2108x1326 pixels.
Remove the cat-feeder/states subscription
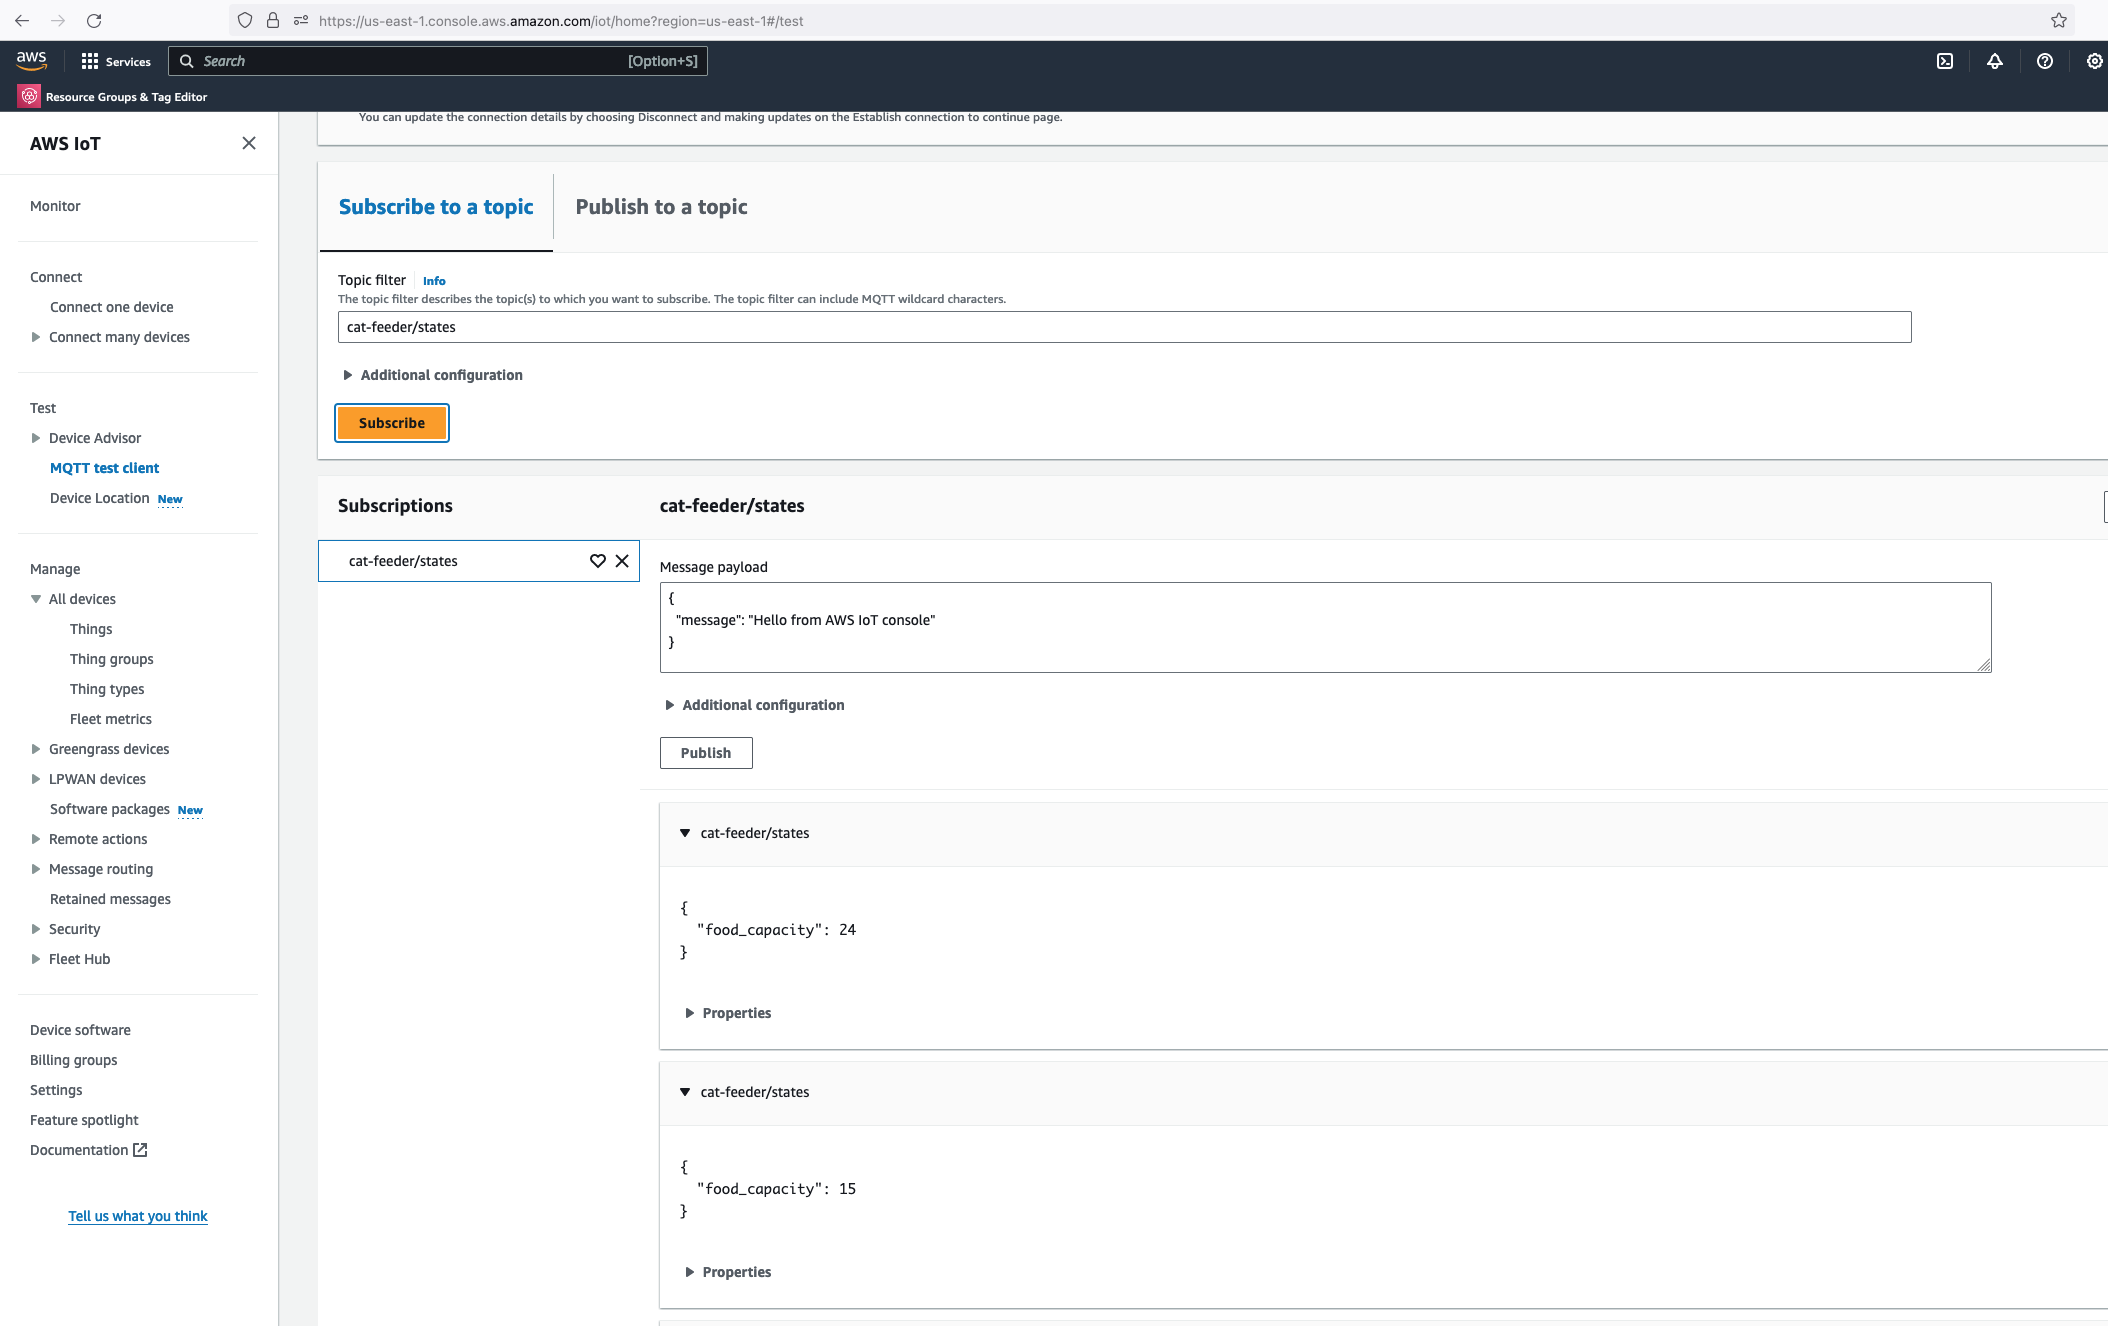pyautogui.click(x=622, y=561)
